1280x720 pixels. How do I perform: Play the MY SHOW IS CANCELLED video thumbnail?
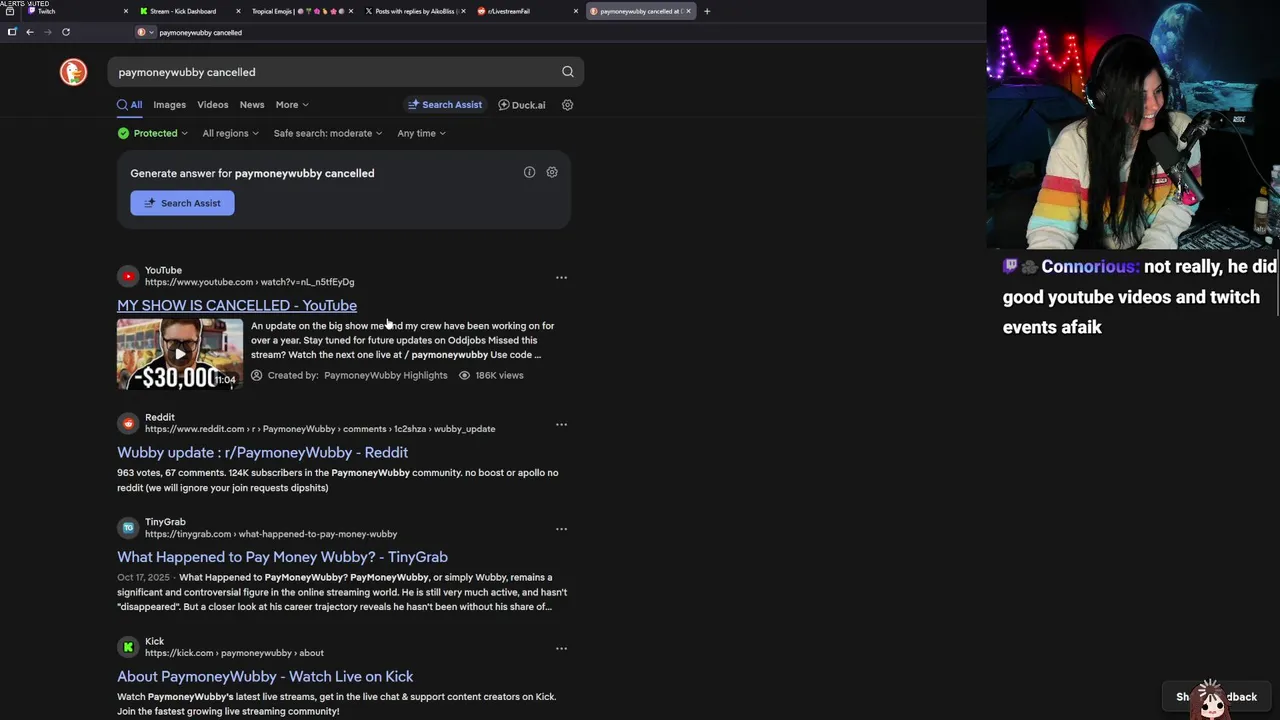(x=180, y=353)
